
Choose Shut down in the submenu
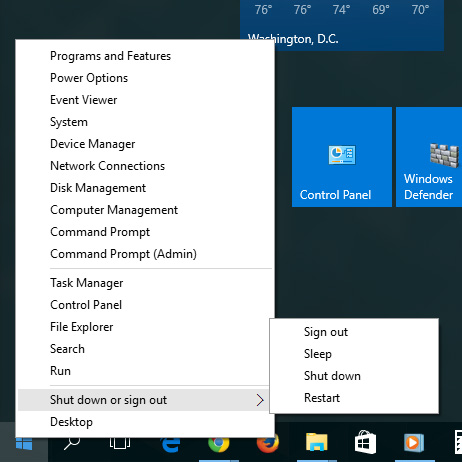coord(332,376)
